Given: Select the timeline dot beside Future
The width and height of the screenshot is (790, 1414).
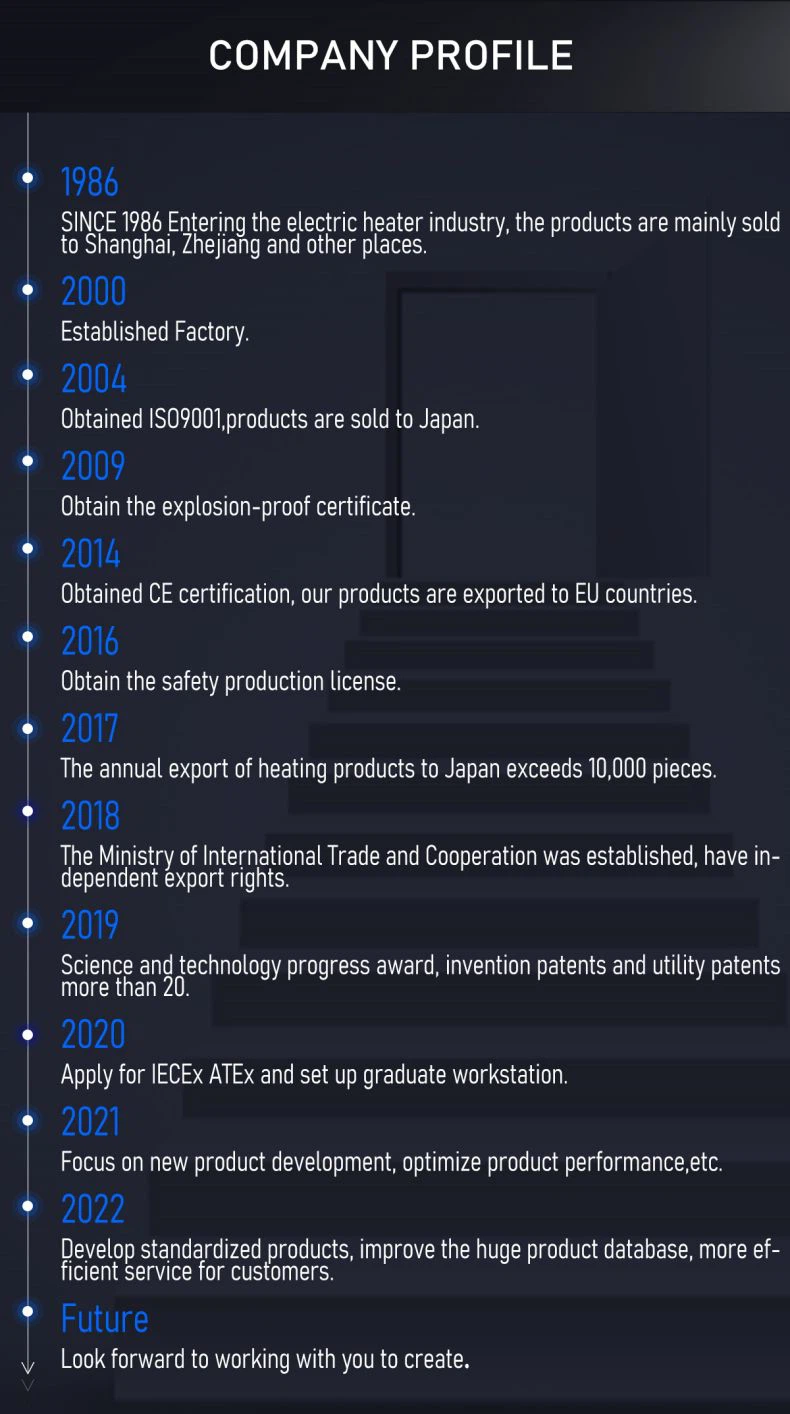Looking at the screenshot, I should point(28,1311).
